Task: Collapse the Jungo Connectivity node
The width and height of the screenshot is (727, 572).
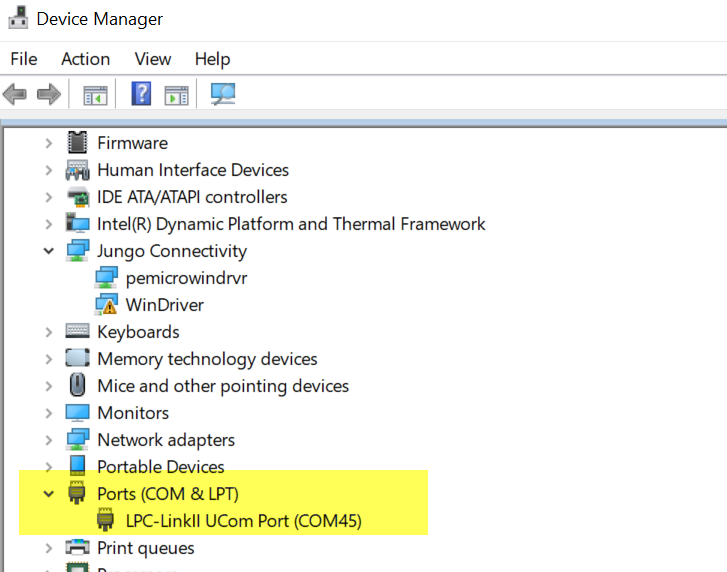Action: click(48, 251)
